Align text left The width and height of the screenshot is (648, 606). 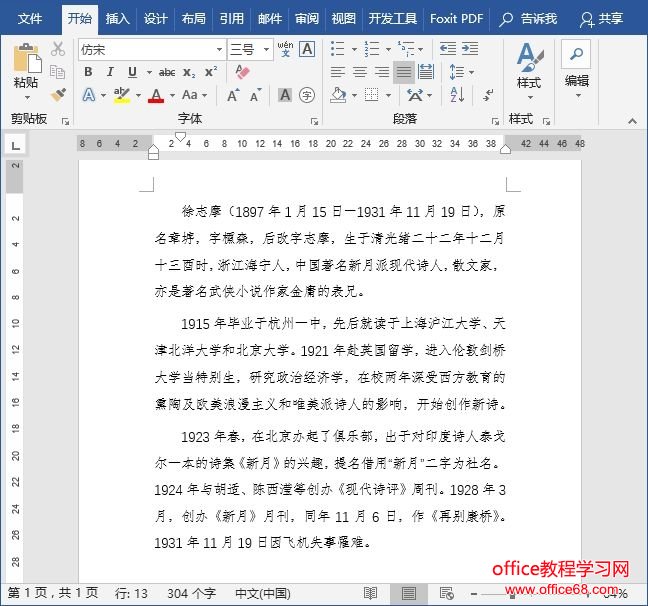(x=338, y=72)
